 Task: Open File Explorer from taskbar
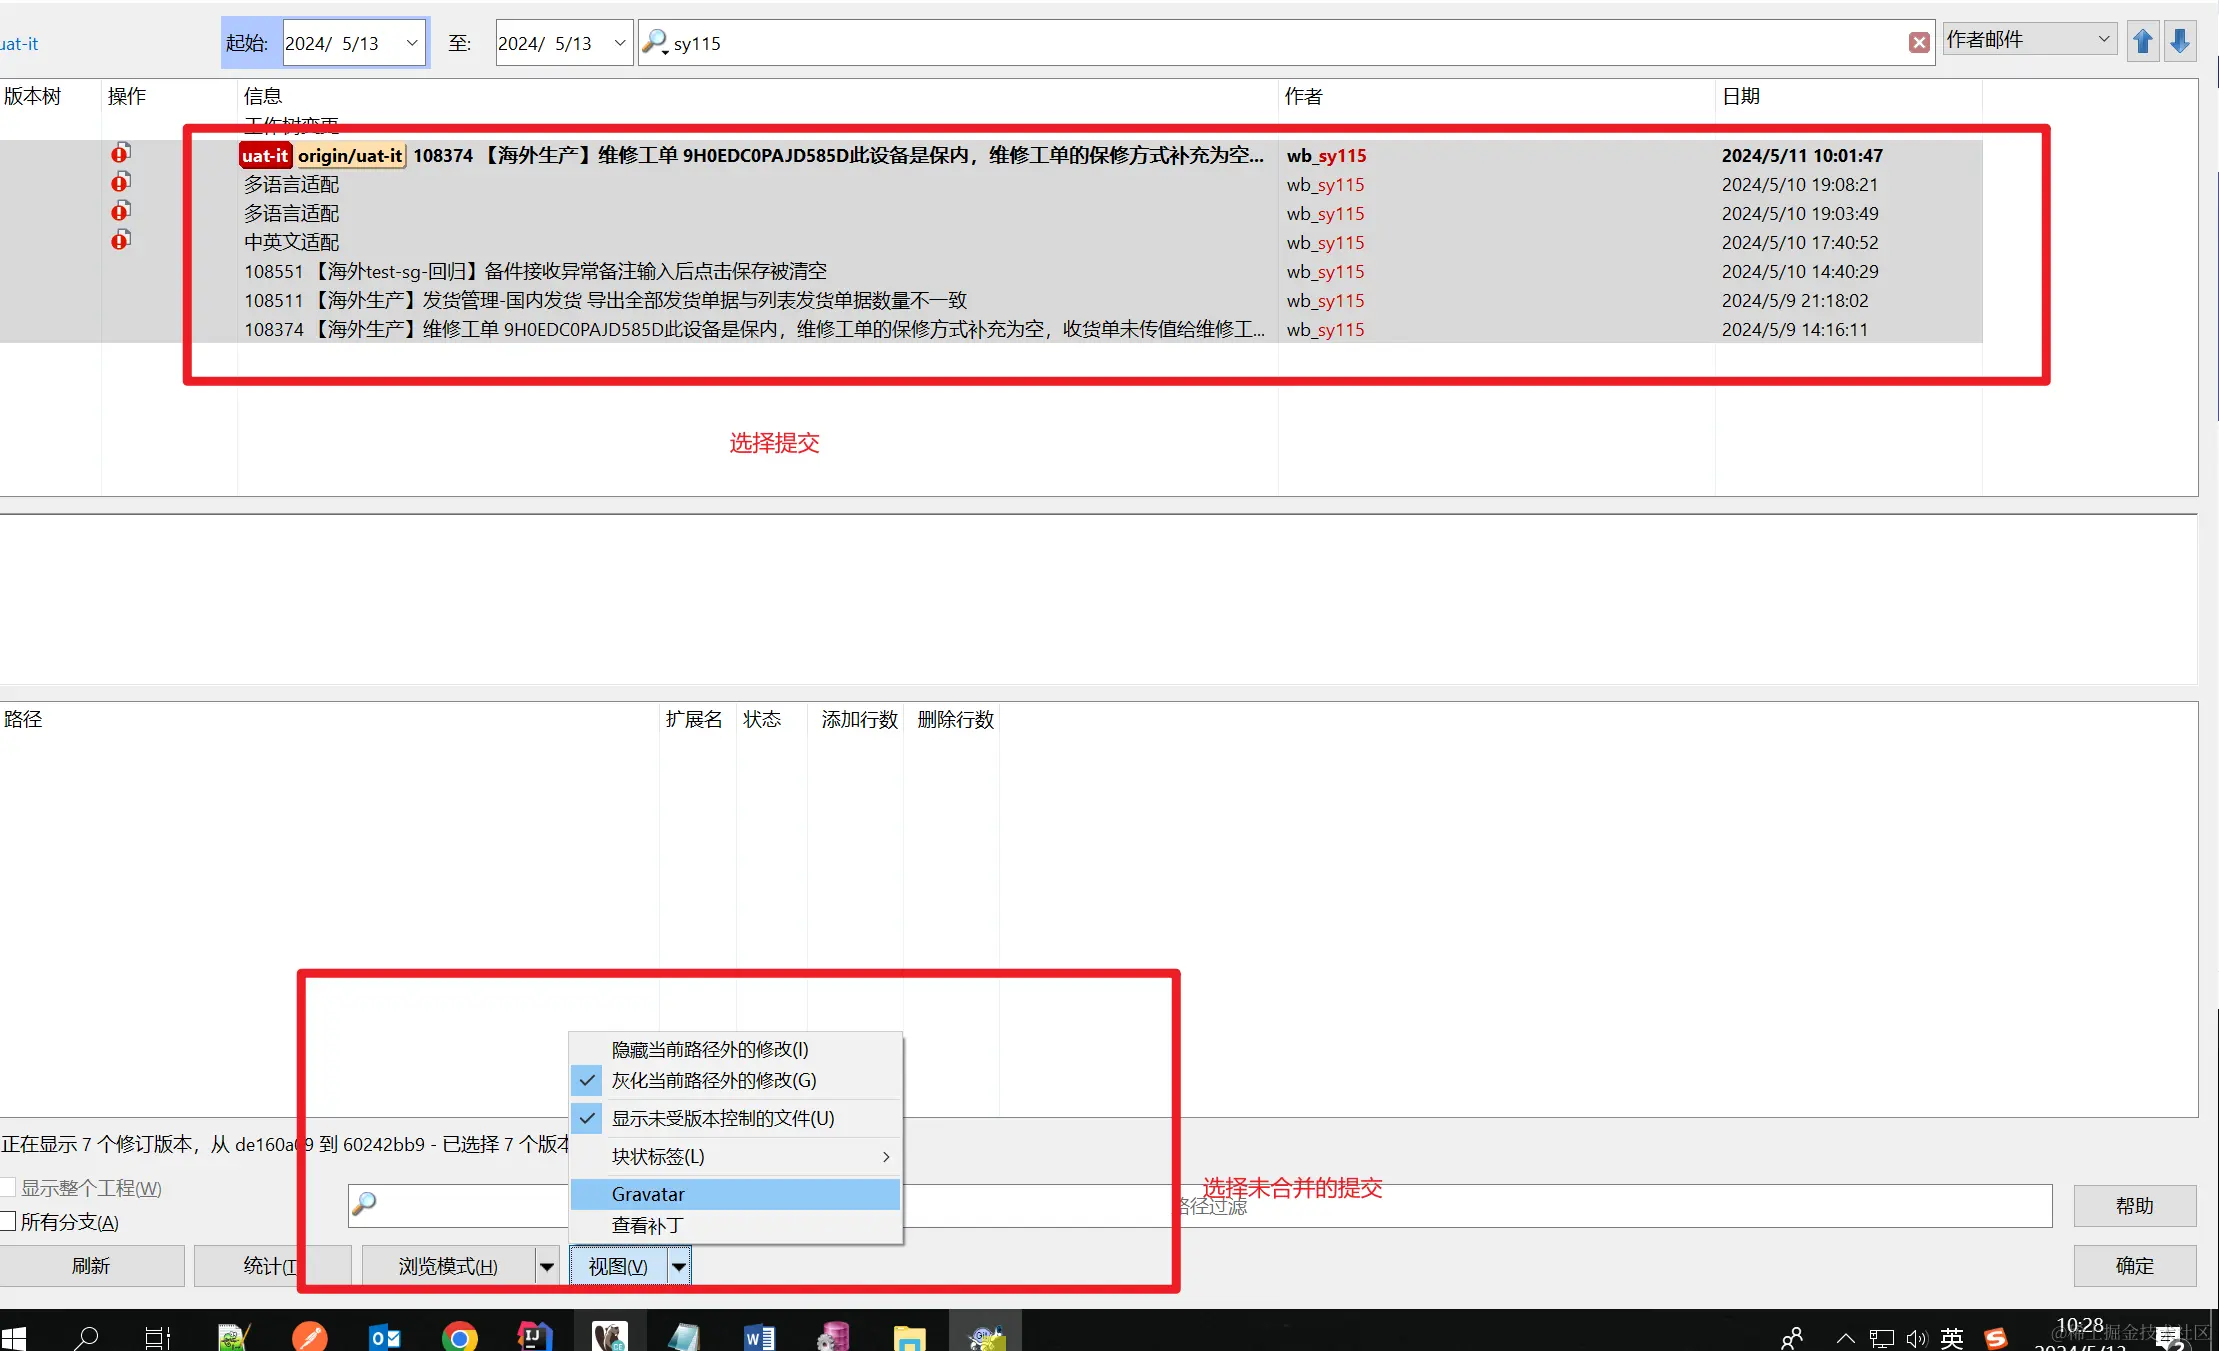pyautogui.click(x=909, y=1337)
